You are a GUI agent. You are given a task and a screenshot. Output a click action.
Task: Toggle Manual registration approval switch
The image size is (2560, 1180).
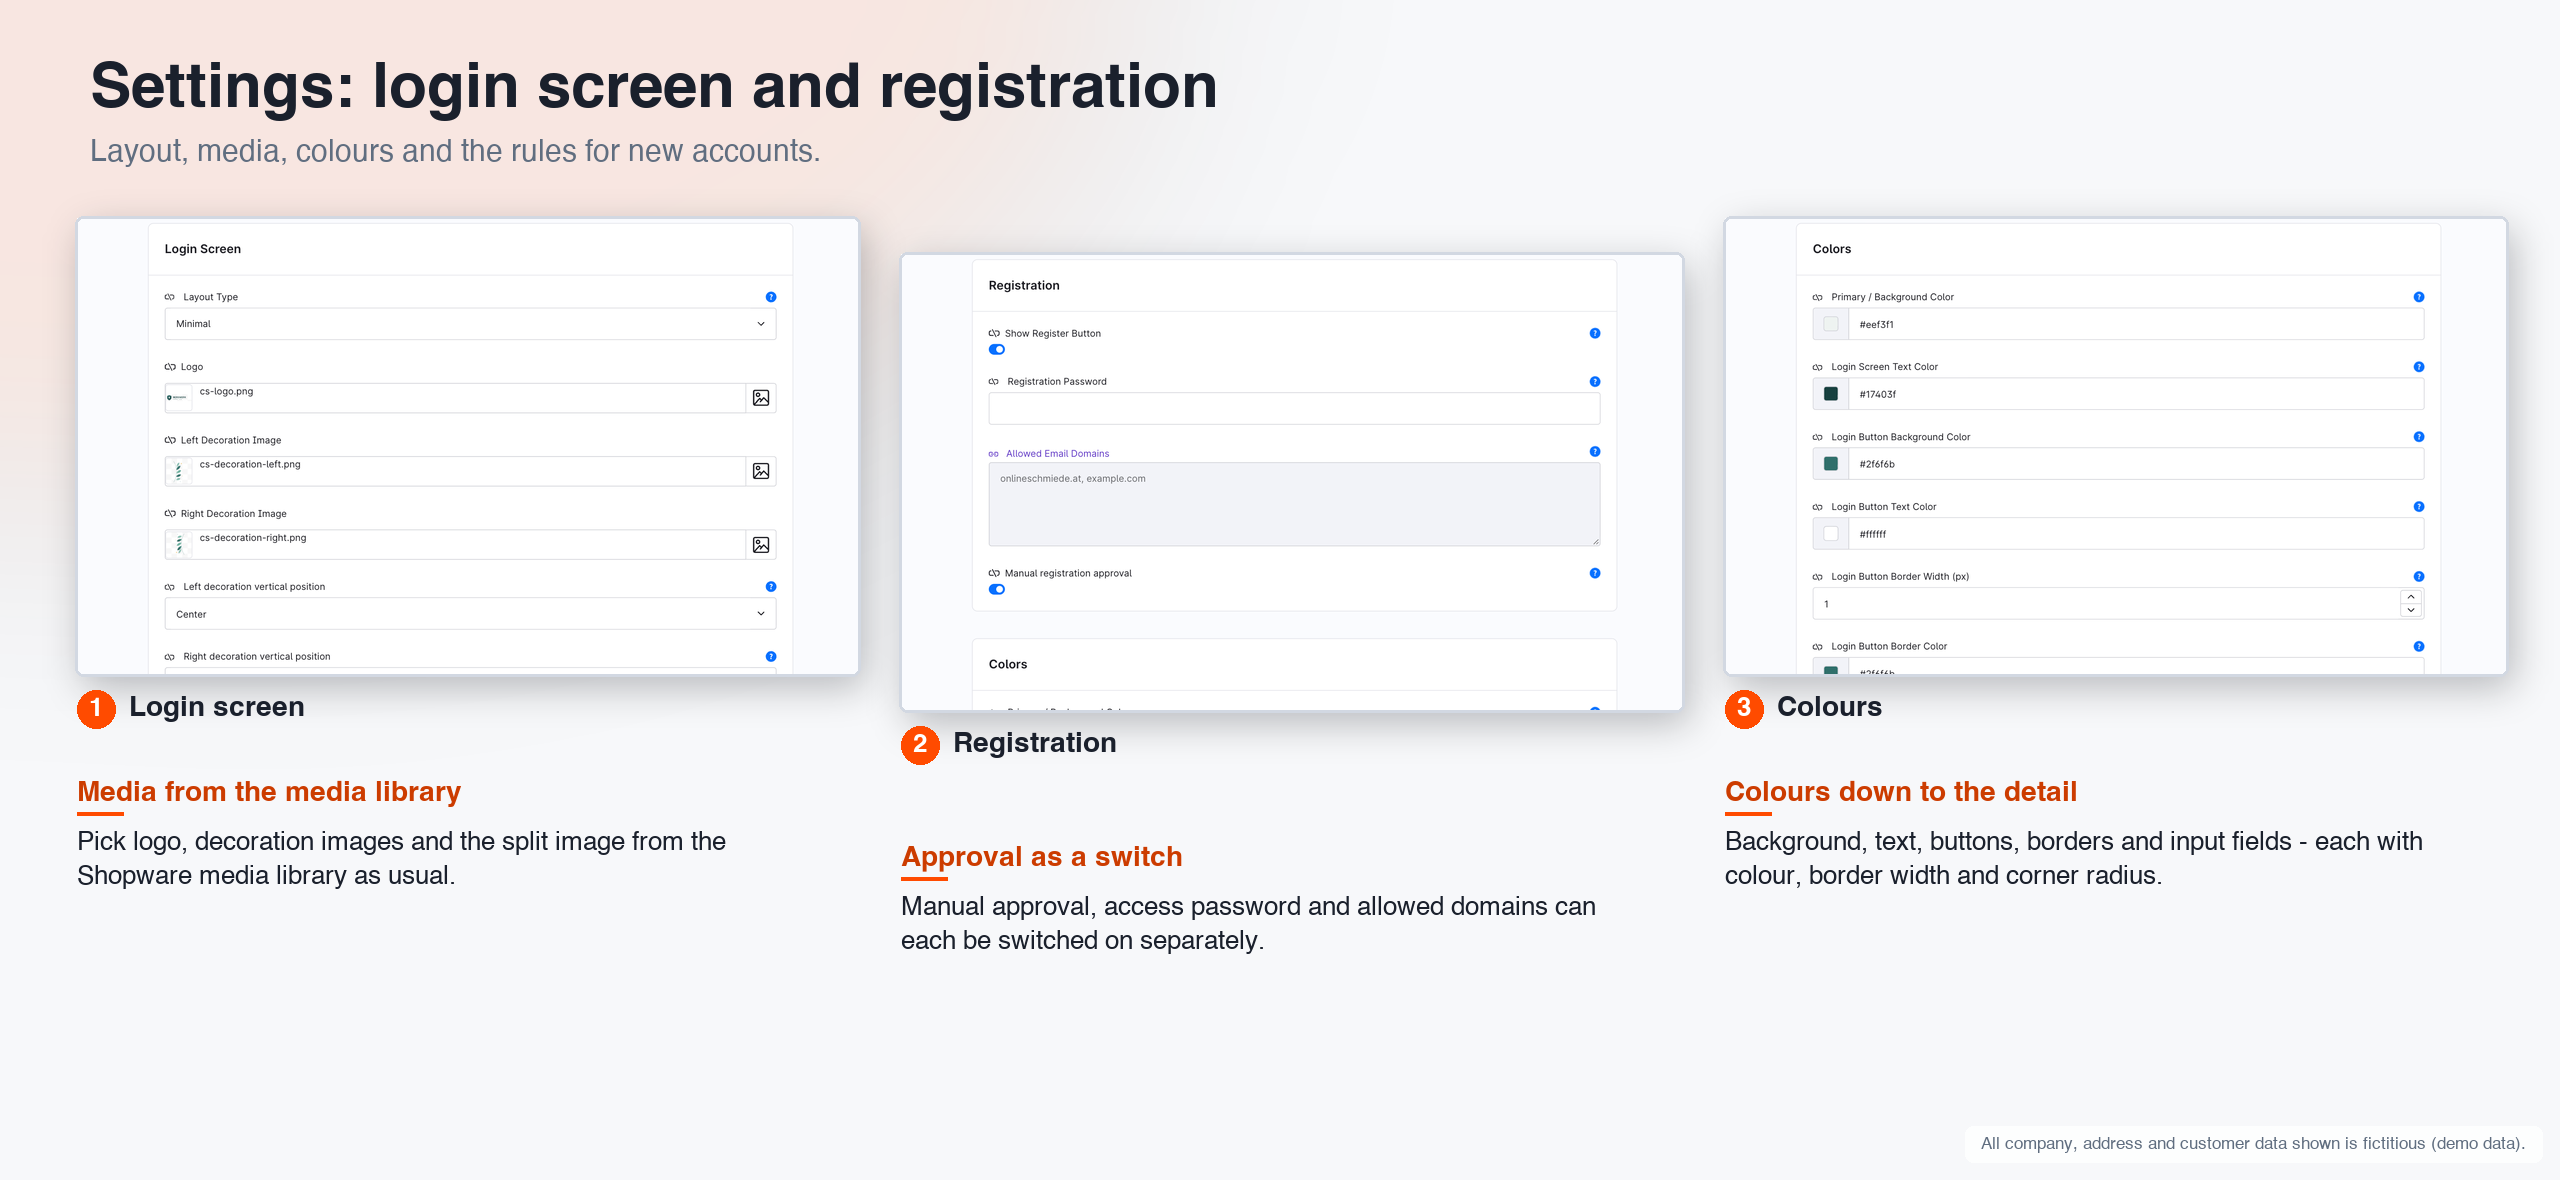997,590
